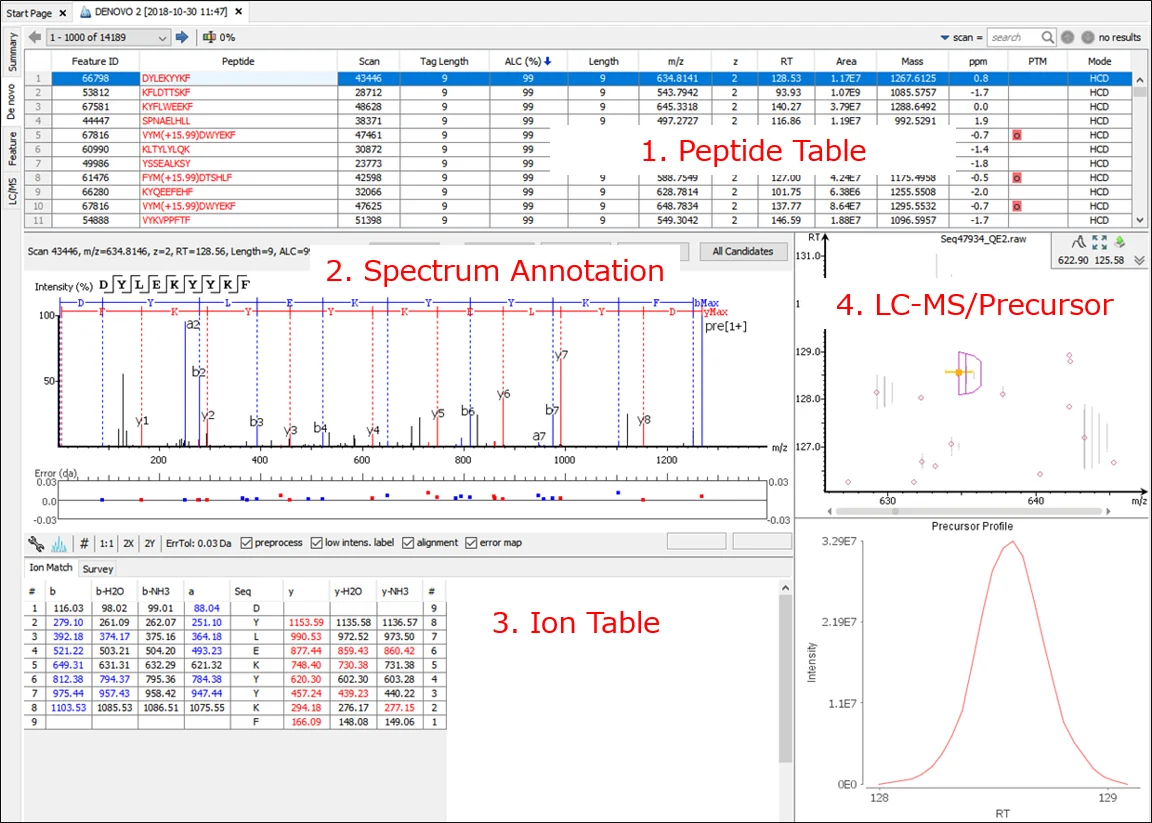Click the magnifier icon in search box
Viewport: 1152px width, 823px height.
1048,37
